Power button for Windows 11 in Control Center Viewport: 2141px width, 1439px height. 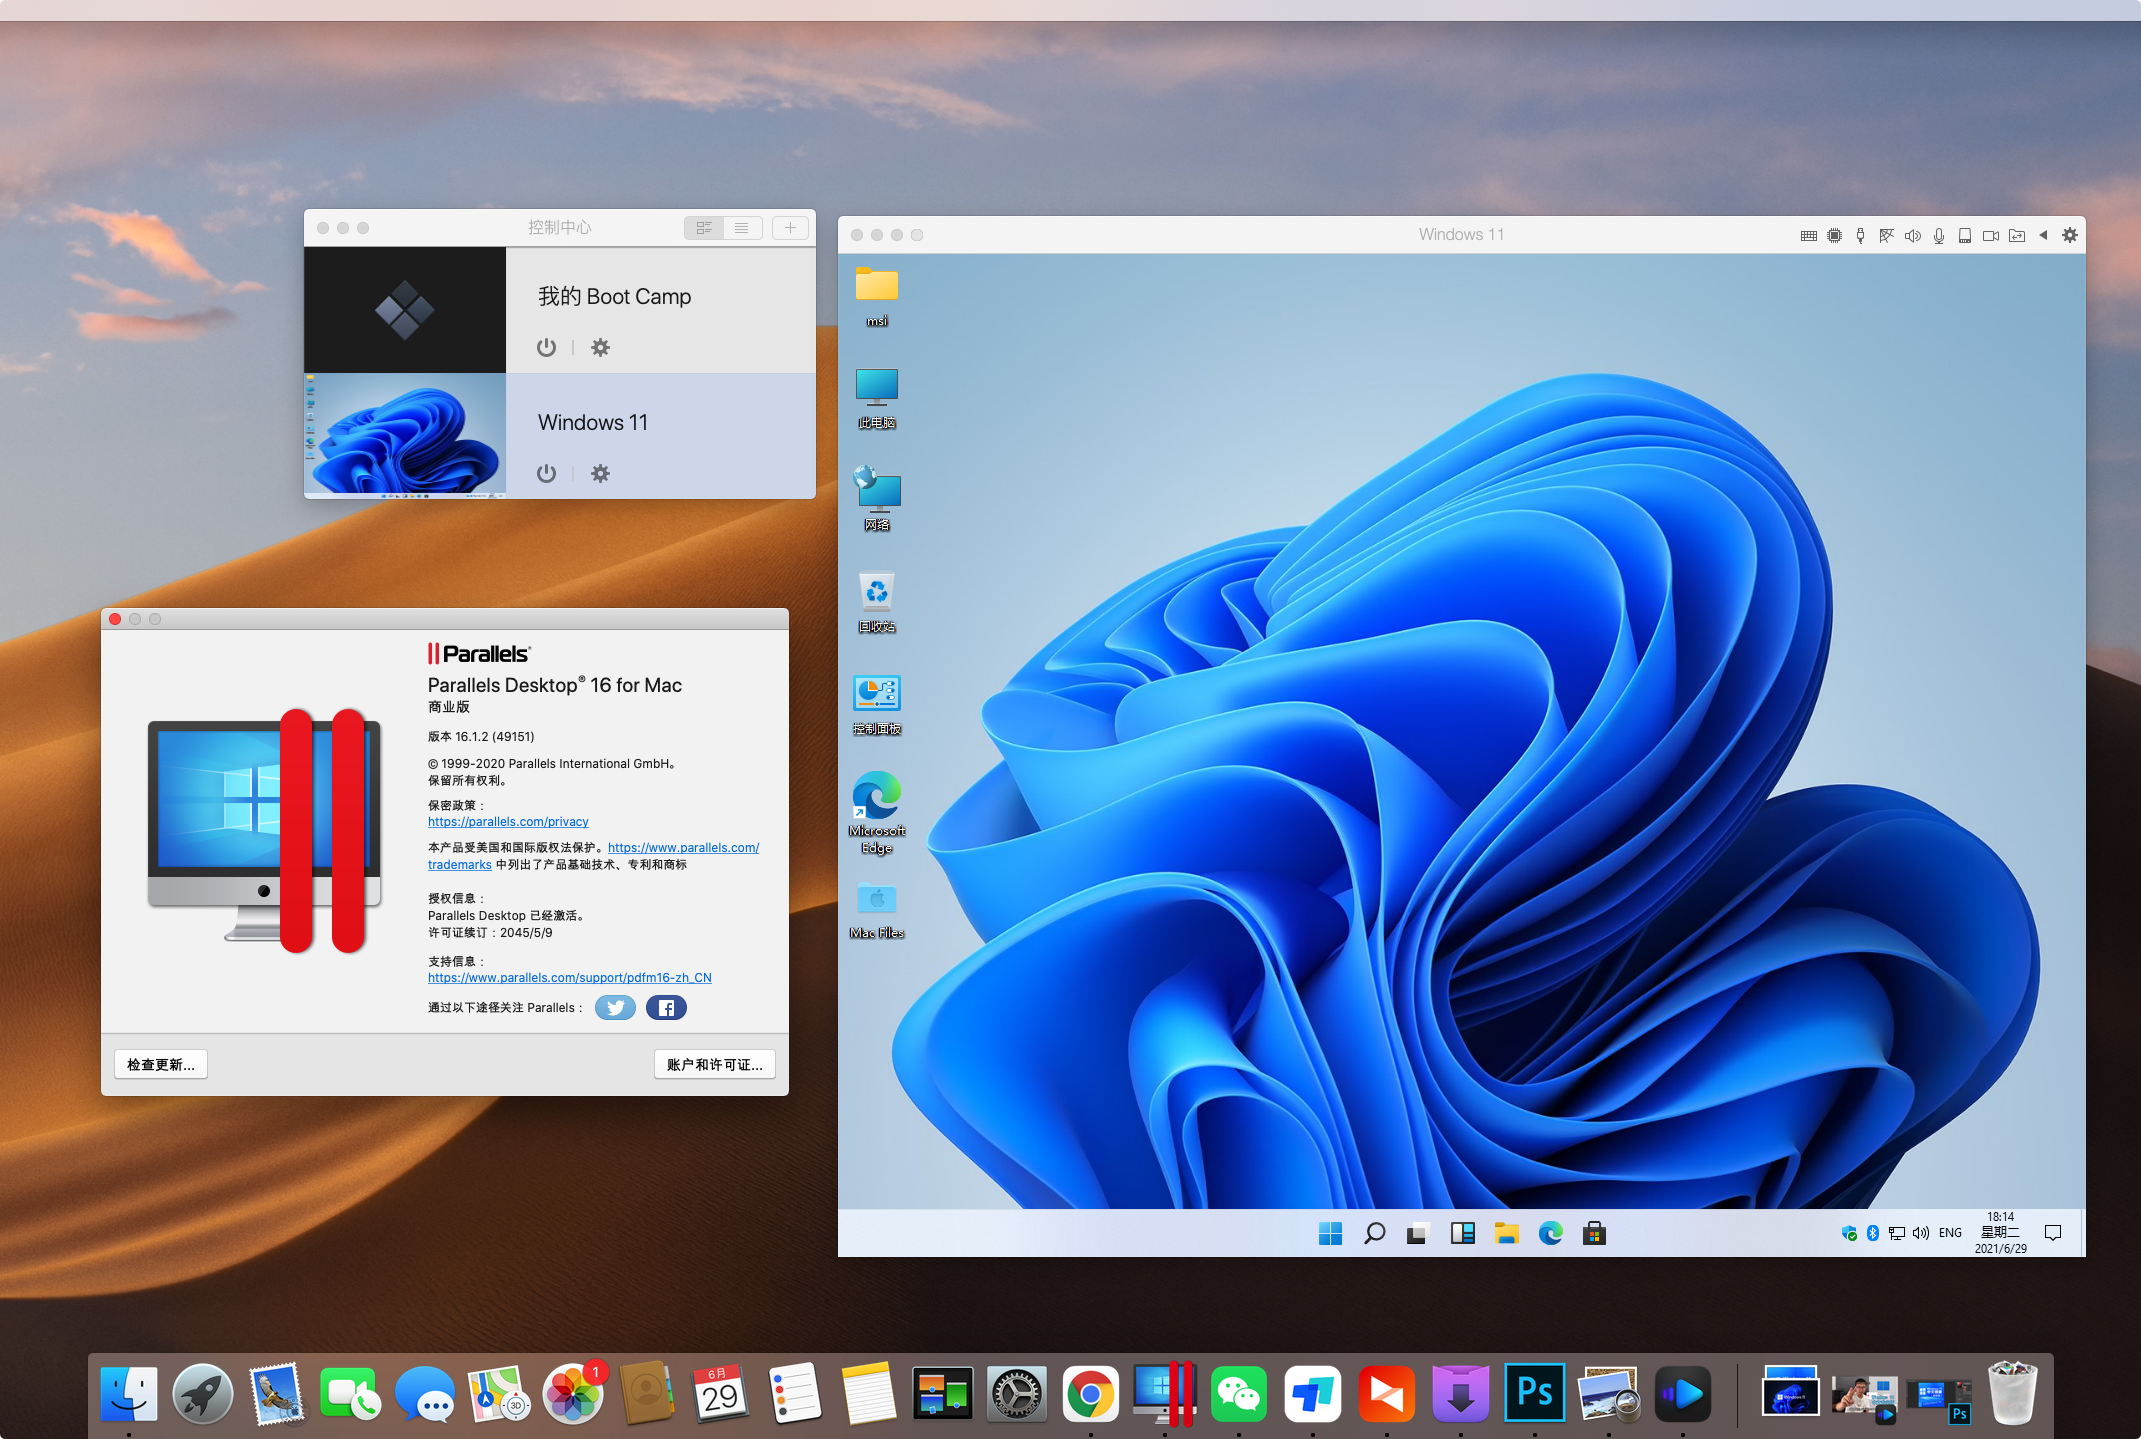[546, 473]
